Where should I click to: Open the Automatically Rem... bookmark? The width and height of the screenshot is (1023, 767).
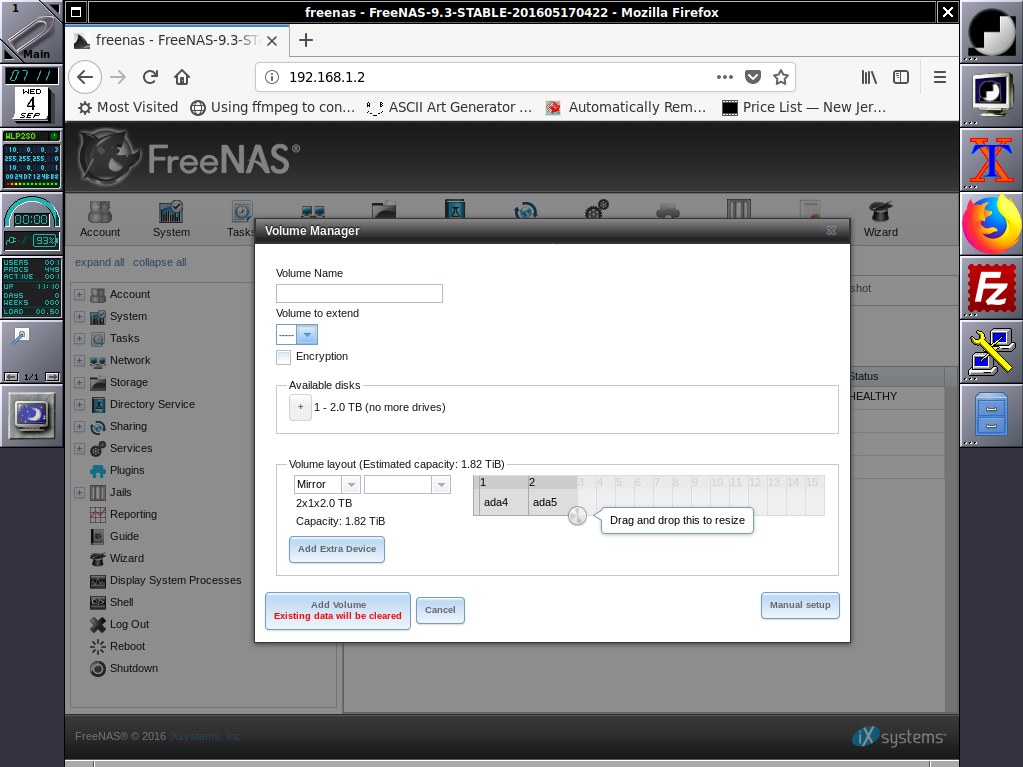(x=626, y=107)
